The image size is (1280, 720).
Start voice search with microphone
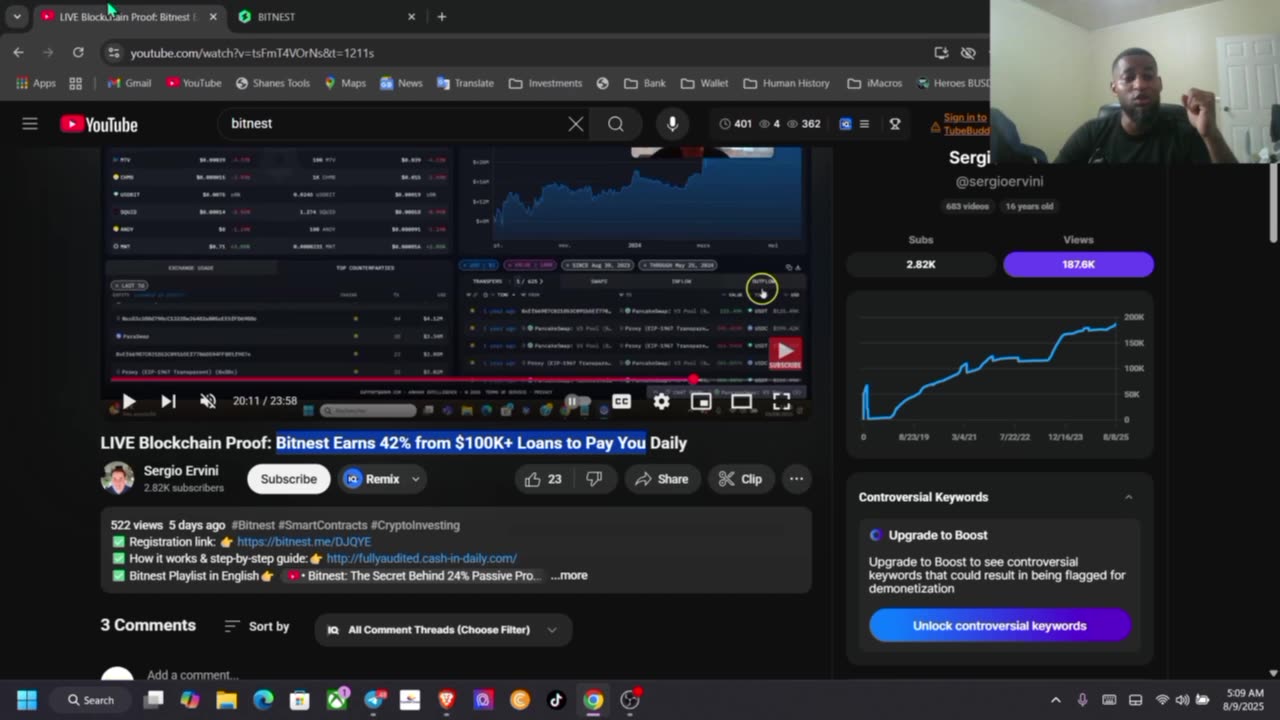(672, 124)
